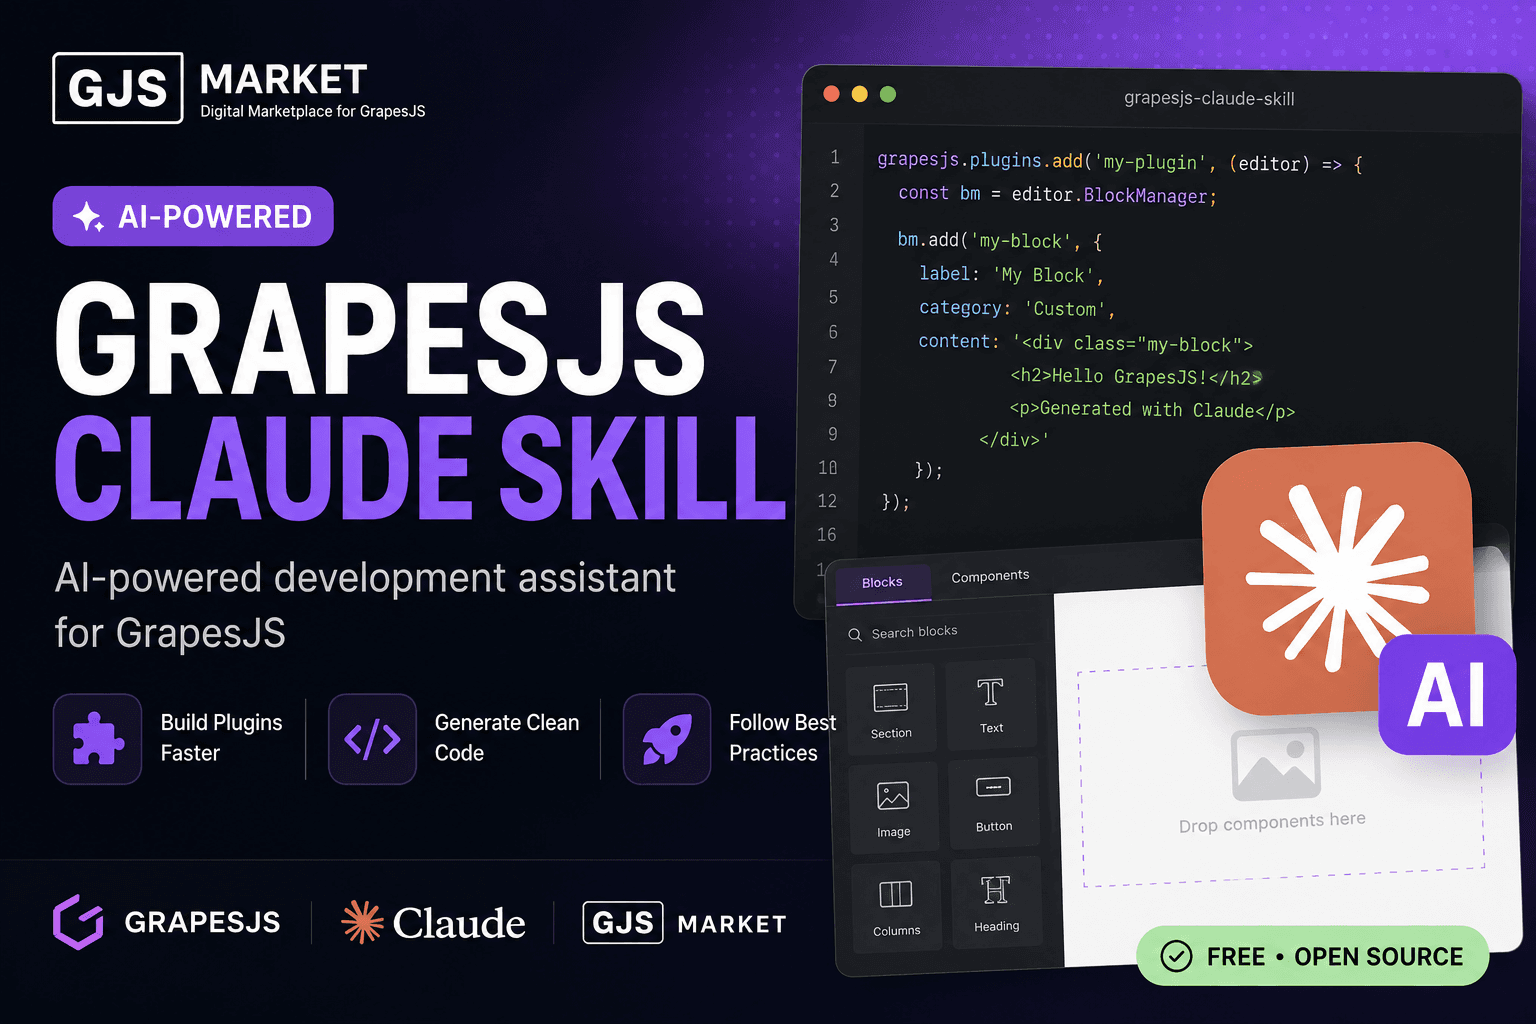Click the GJS logo box at top left
Viewport: 1536px width, 1024px height.
click(x=118, y=88)
